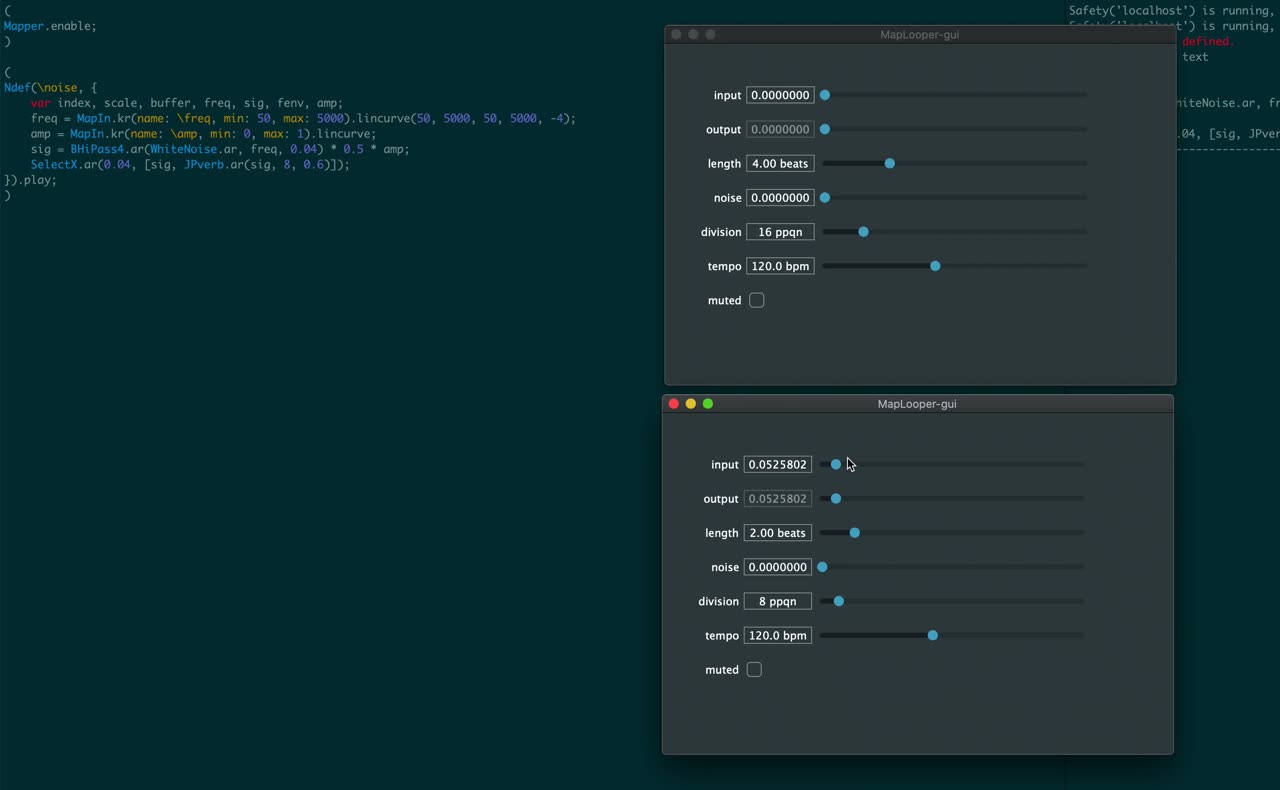This screenshot has height=790, width=1280.
Task: Click the 'var index, scale, buffer' code line
Action: 187,103
